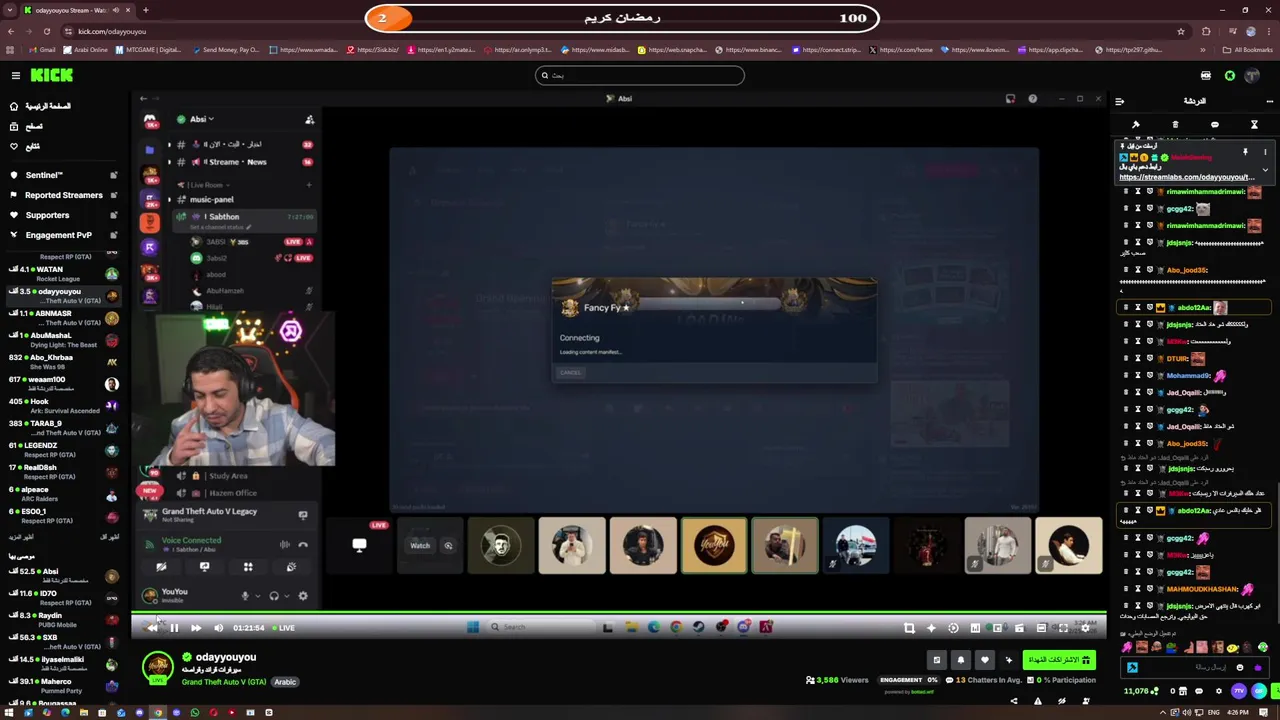Expand the Absi server dropdown in Discord
Viewport: 1280px width, 720px height.
pos(201,119)
